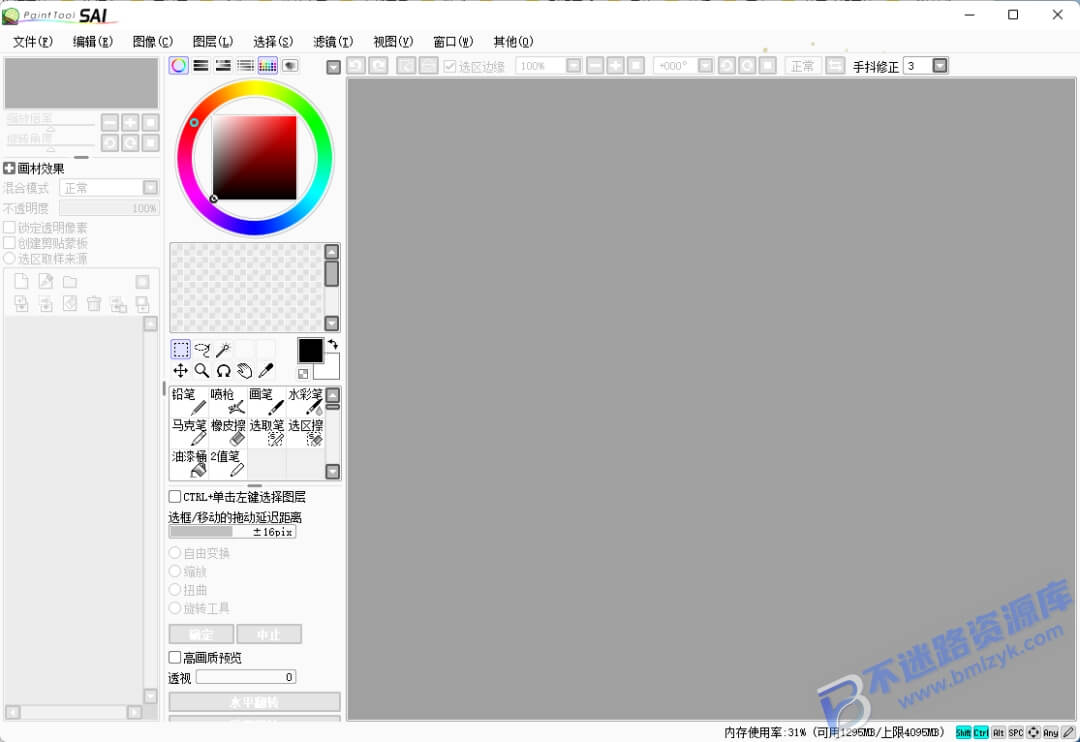The height and width of the screenshot is (742, 1080).
Task: Open the +000° rotation angle dropdown
Action: [705, 65]
